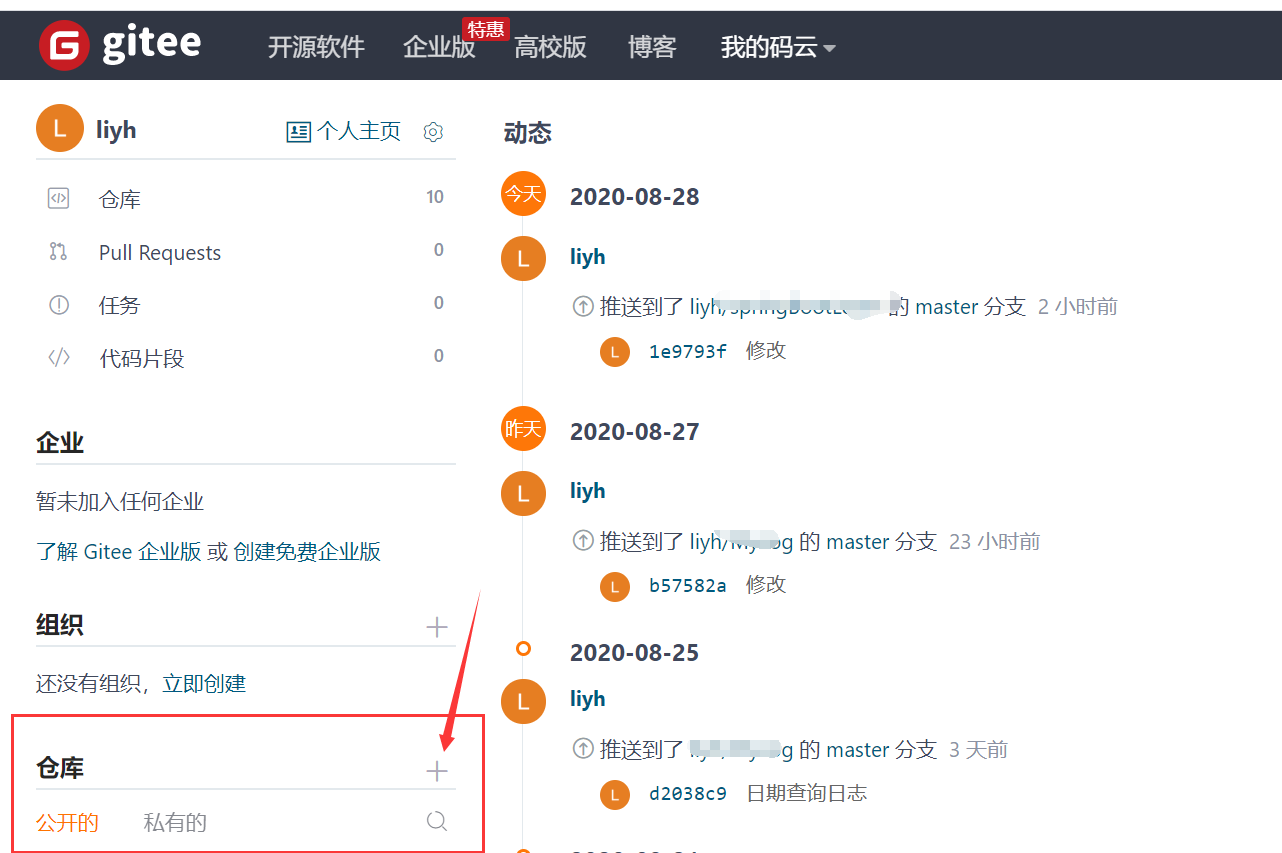The width and height of the screenshot is (1282, 853).
Task: Expand the 我的码云 dropdown menu
Action: [778, 47]
